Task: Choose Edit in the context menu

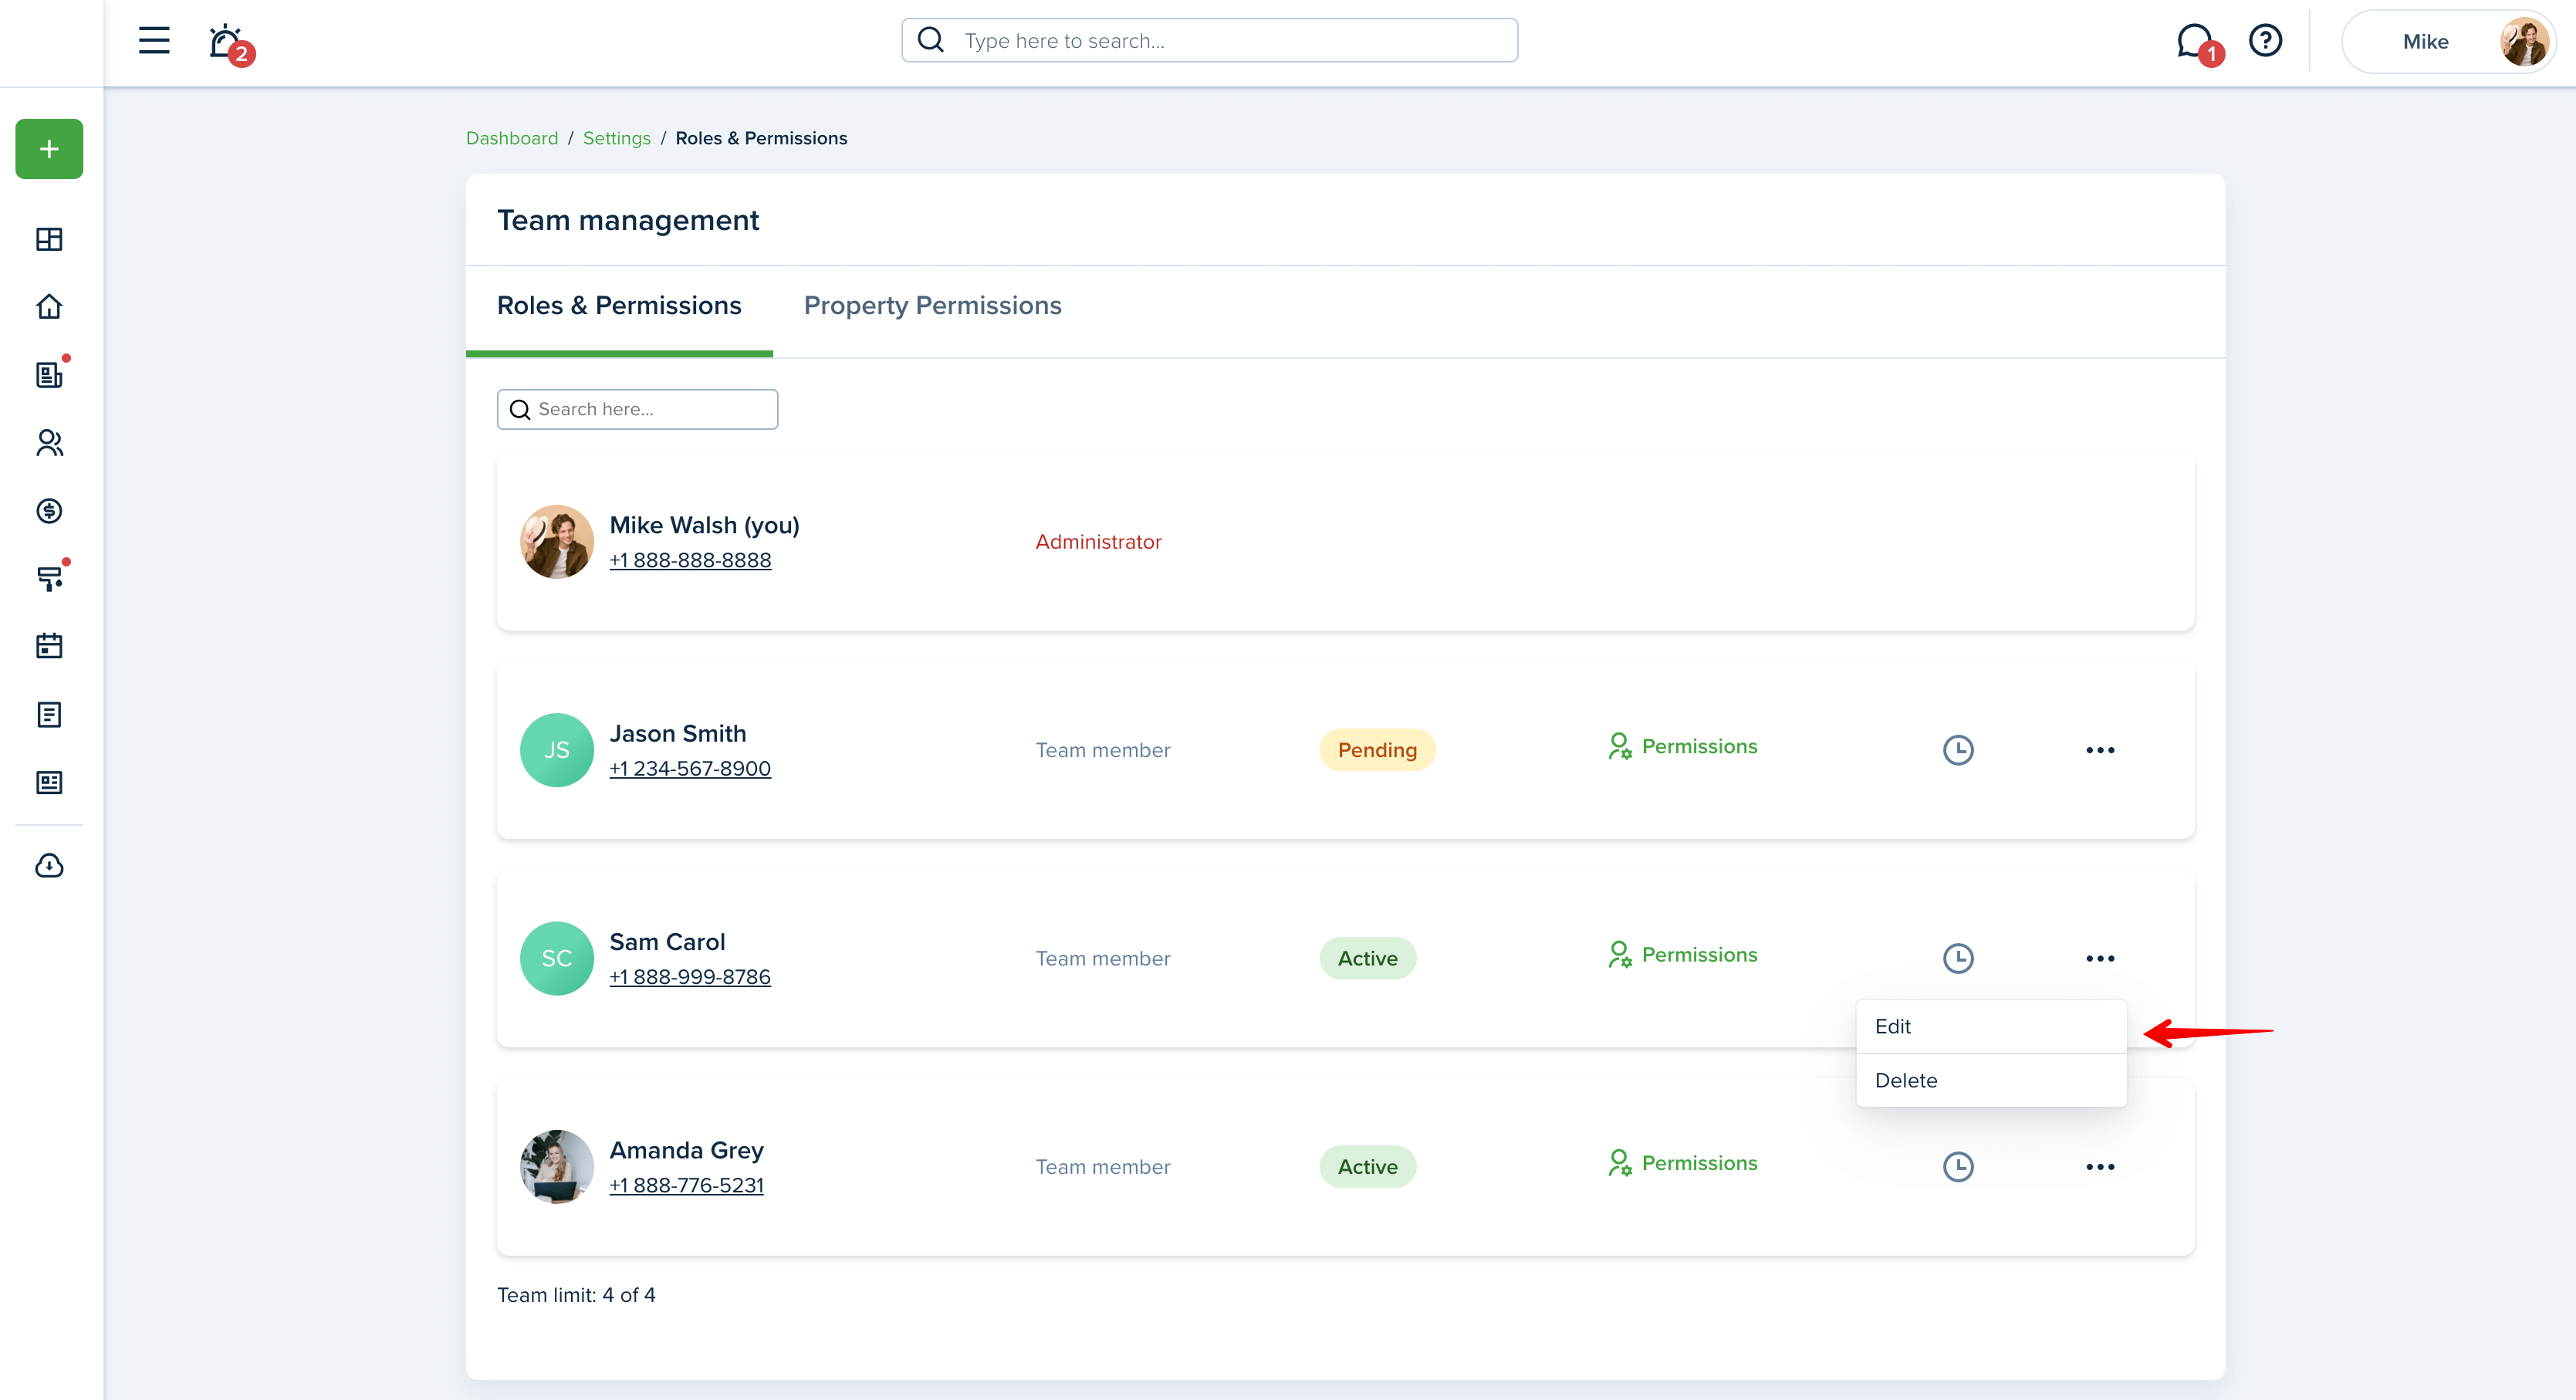Action: (x=1991, y=1027)
